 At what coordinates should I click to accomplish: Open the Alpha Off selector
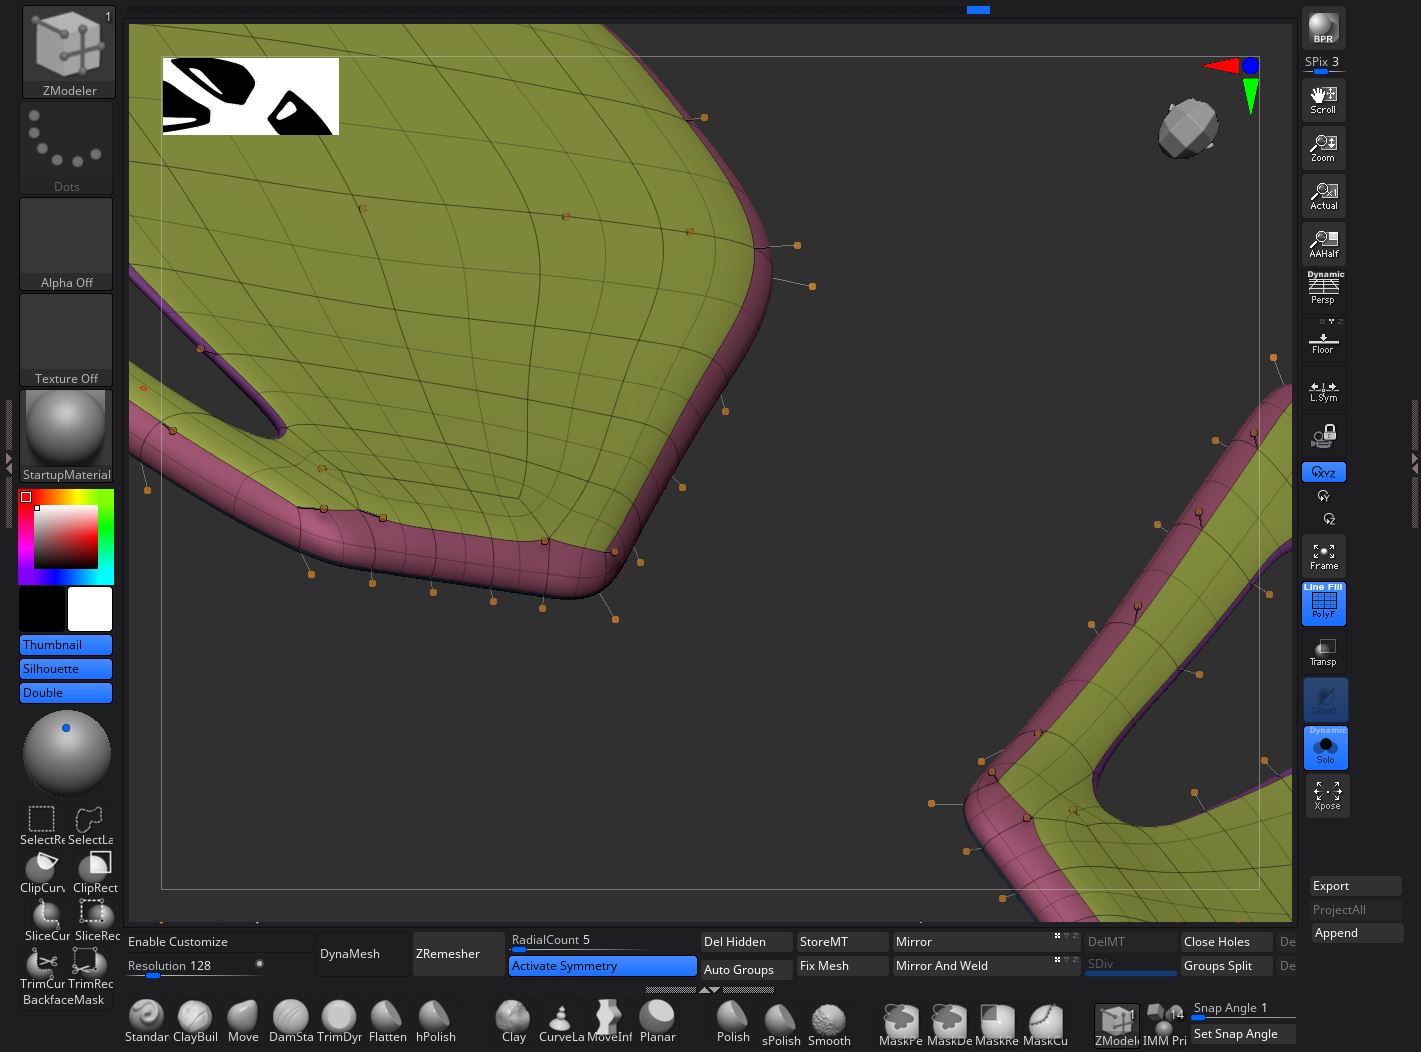(x=66, y=243)
